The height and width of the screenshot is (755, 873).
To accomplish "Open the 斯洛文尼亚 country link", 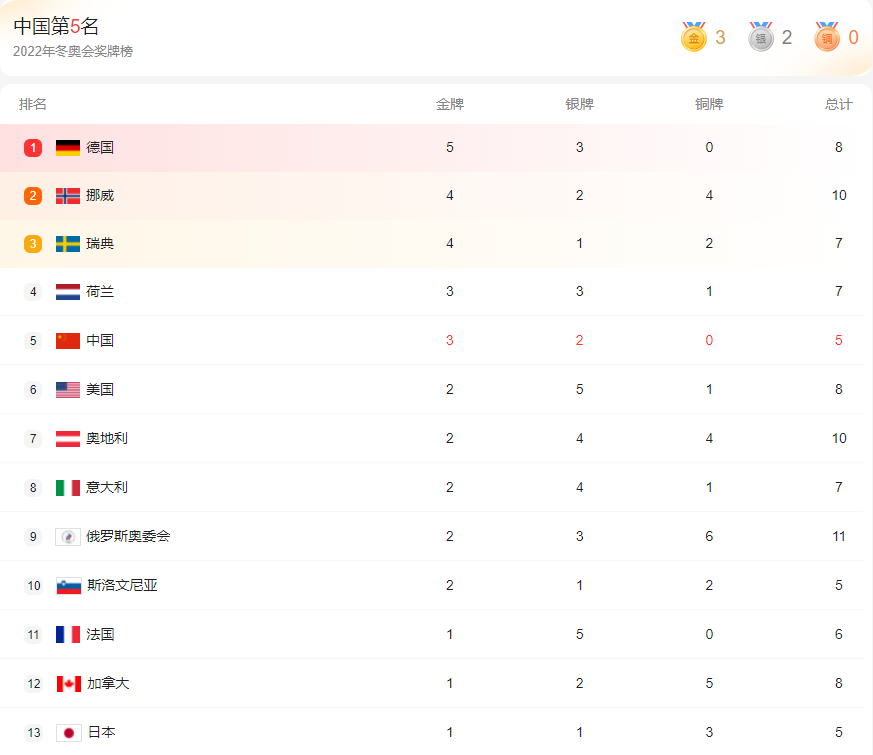I will 122,585.
